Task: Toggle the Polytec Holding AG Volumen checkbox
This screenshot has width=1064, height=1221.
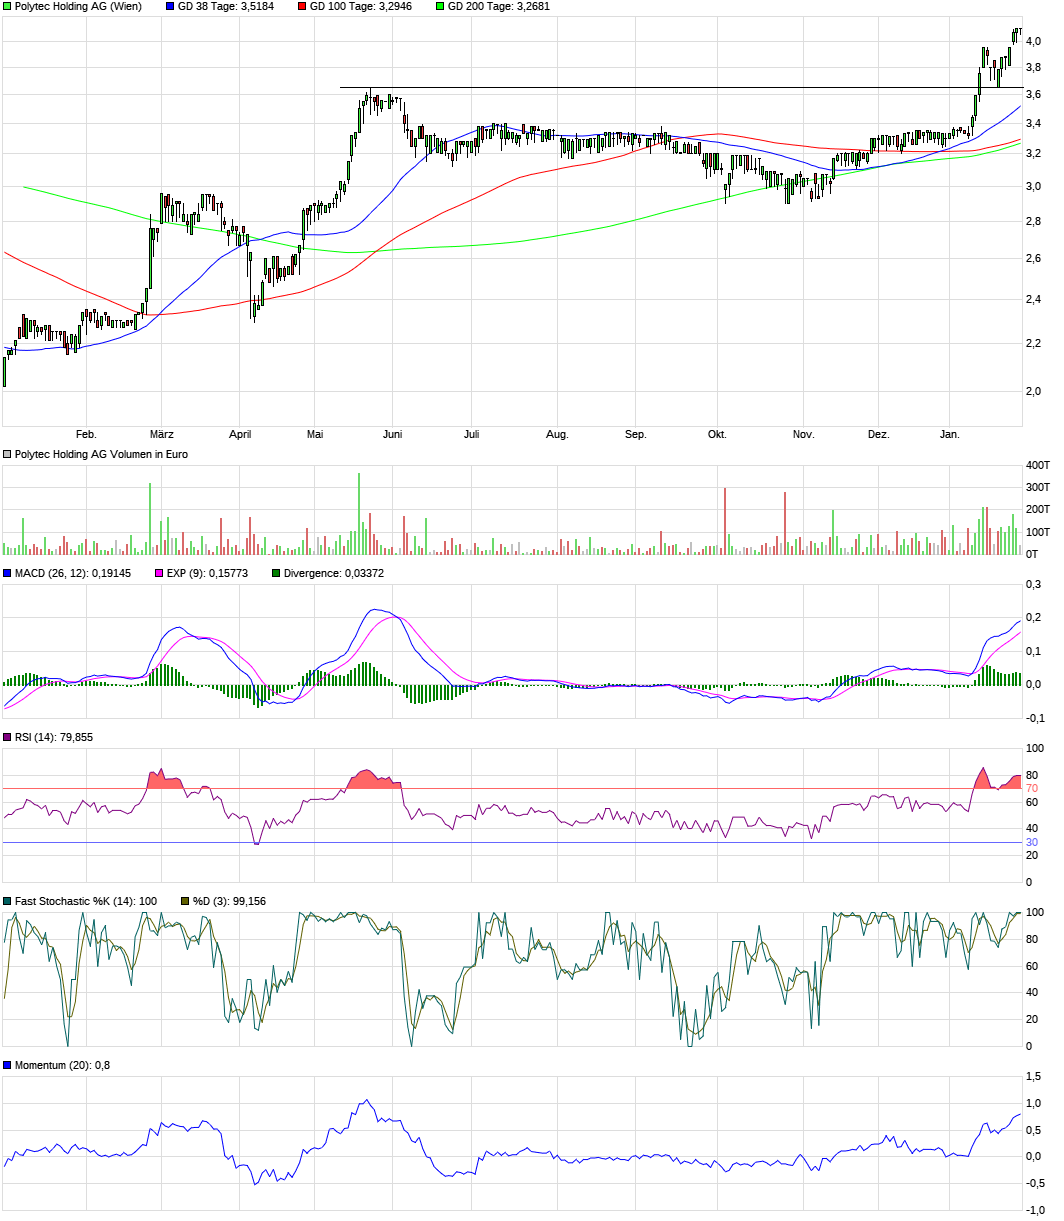Action: 7,453
